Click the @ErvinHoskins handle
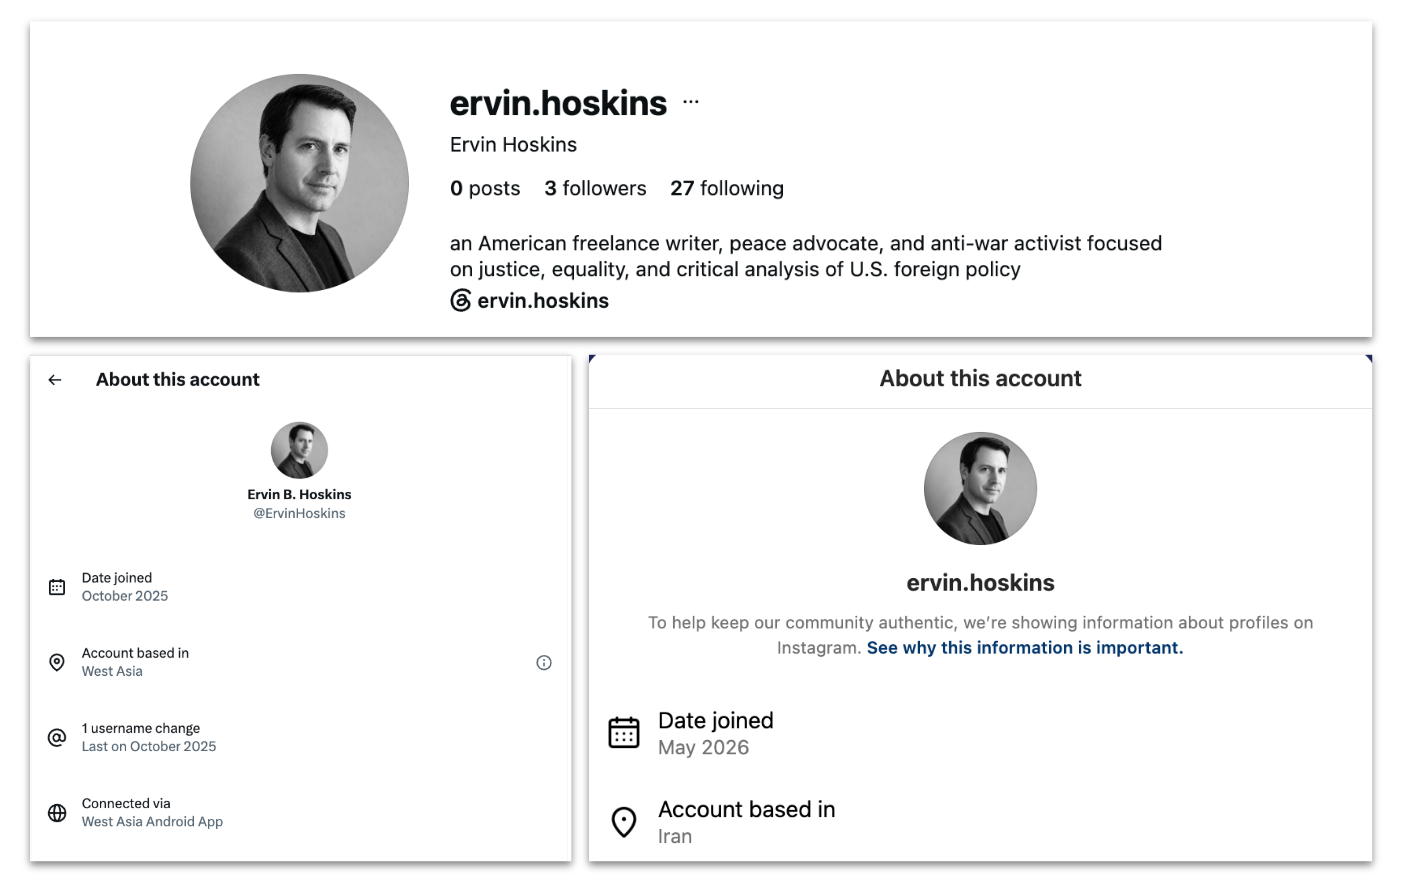Image resolution: width=1404 pixels, height=890 pixels. pos(299,513)
